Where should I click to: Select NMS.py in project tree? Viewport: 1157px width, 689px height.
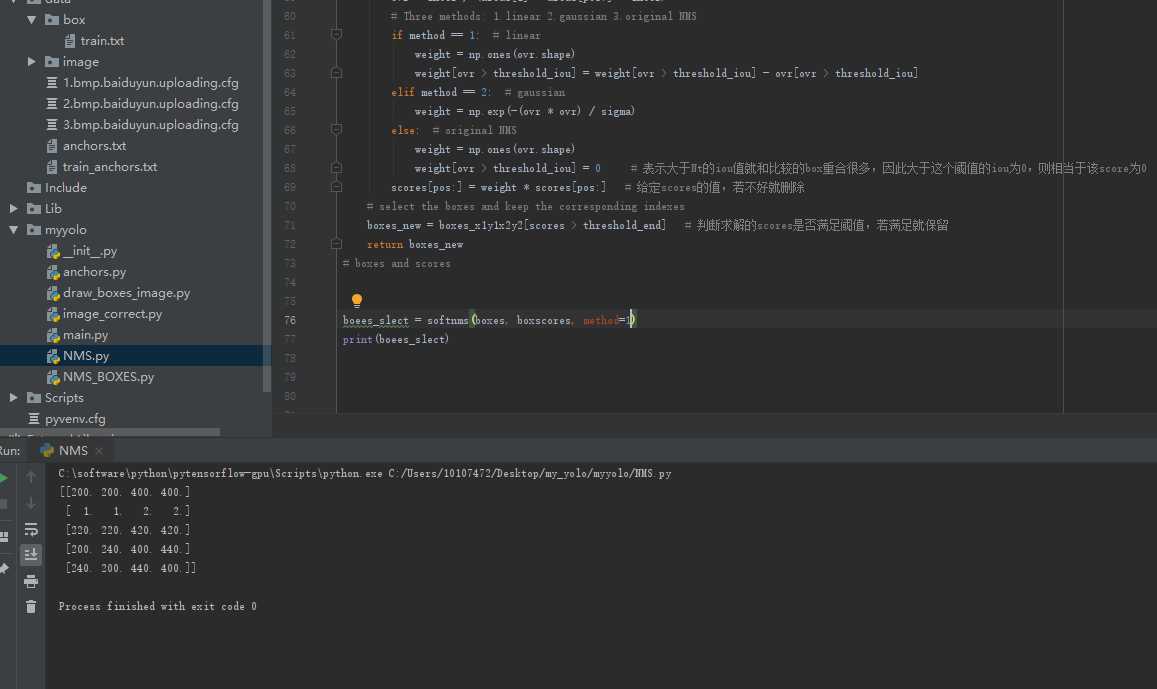(x=78, y=356)
